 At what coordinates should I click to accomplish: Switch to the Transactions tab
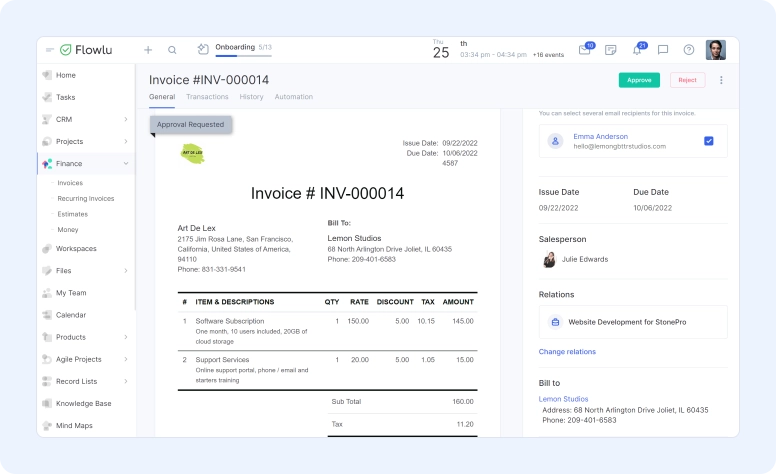tap(207, 97)
